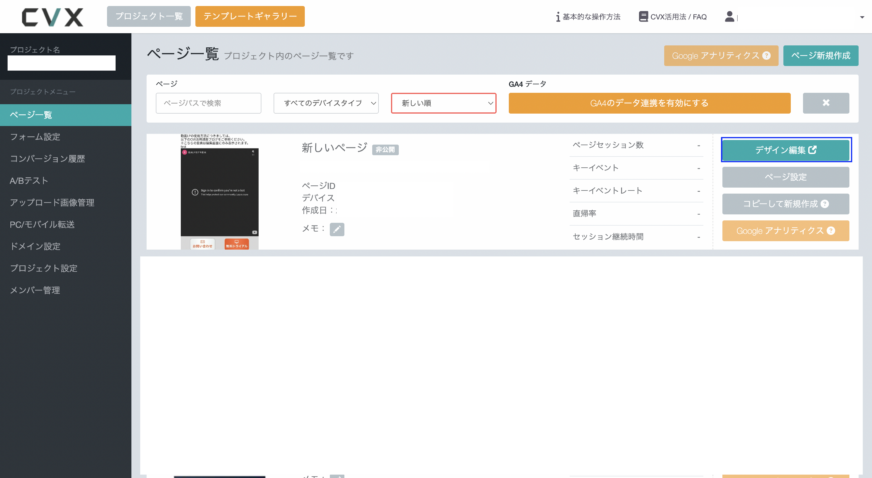Screen dimensions: 872x478
Task: Click the ページパスで検索 search field
Action: [208, 103]
